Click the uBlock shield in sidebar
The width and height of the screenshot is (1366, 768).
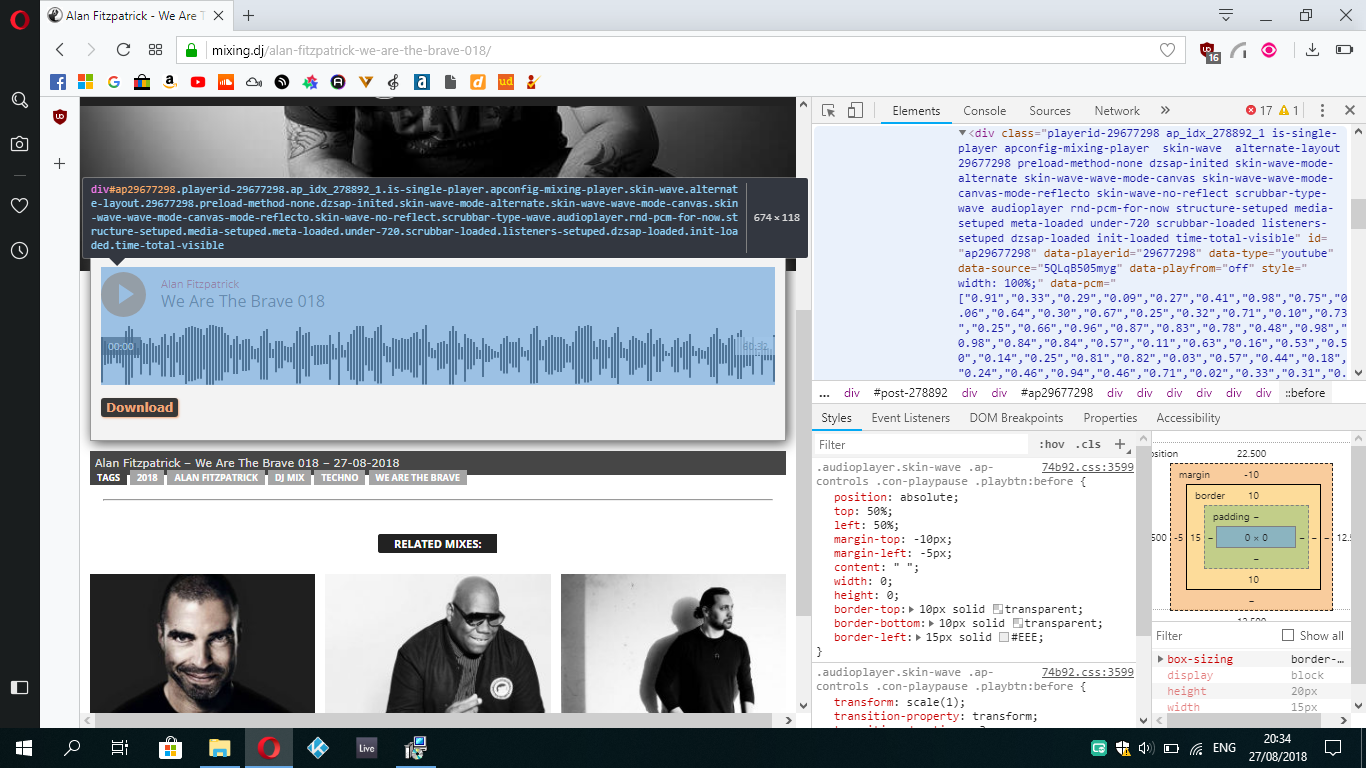point(59,117)
